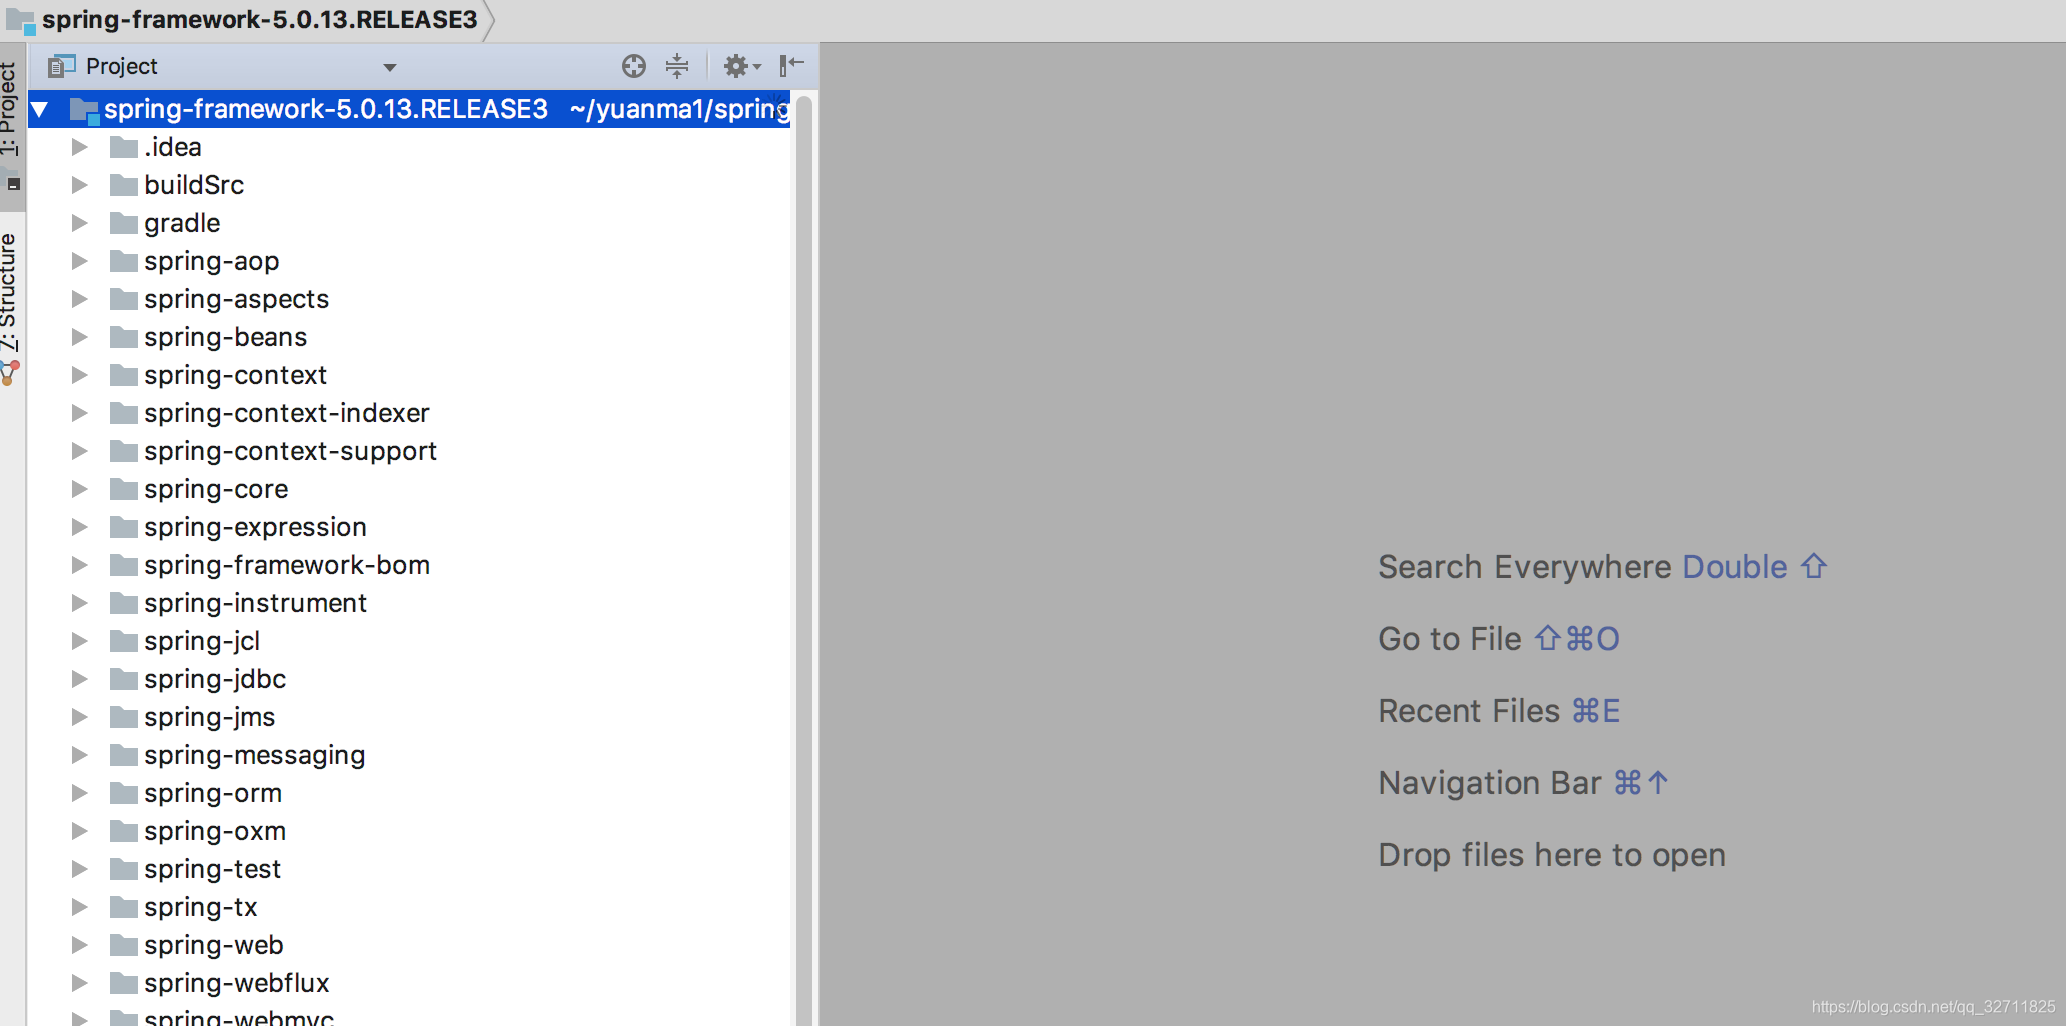Viewport: 2066px width, 1026px height.
Task: Expand the spring-core module arrow
Action: click(x=80, y=489)
